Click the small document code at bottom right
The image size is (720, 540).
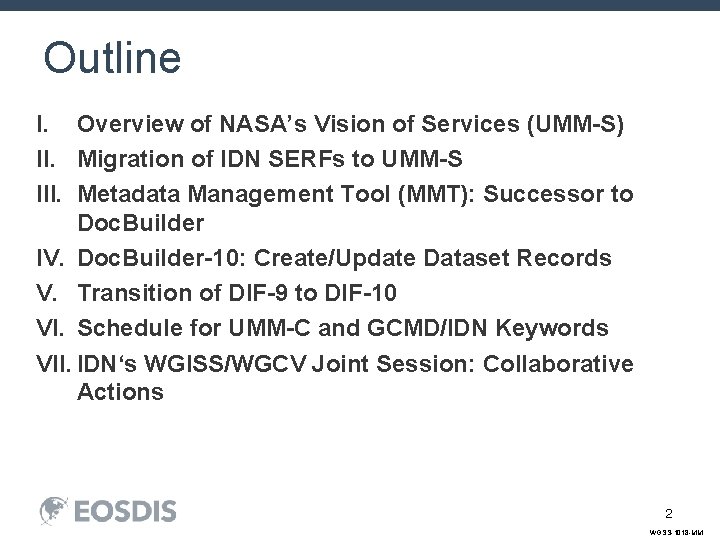(x=676, y=532)
